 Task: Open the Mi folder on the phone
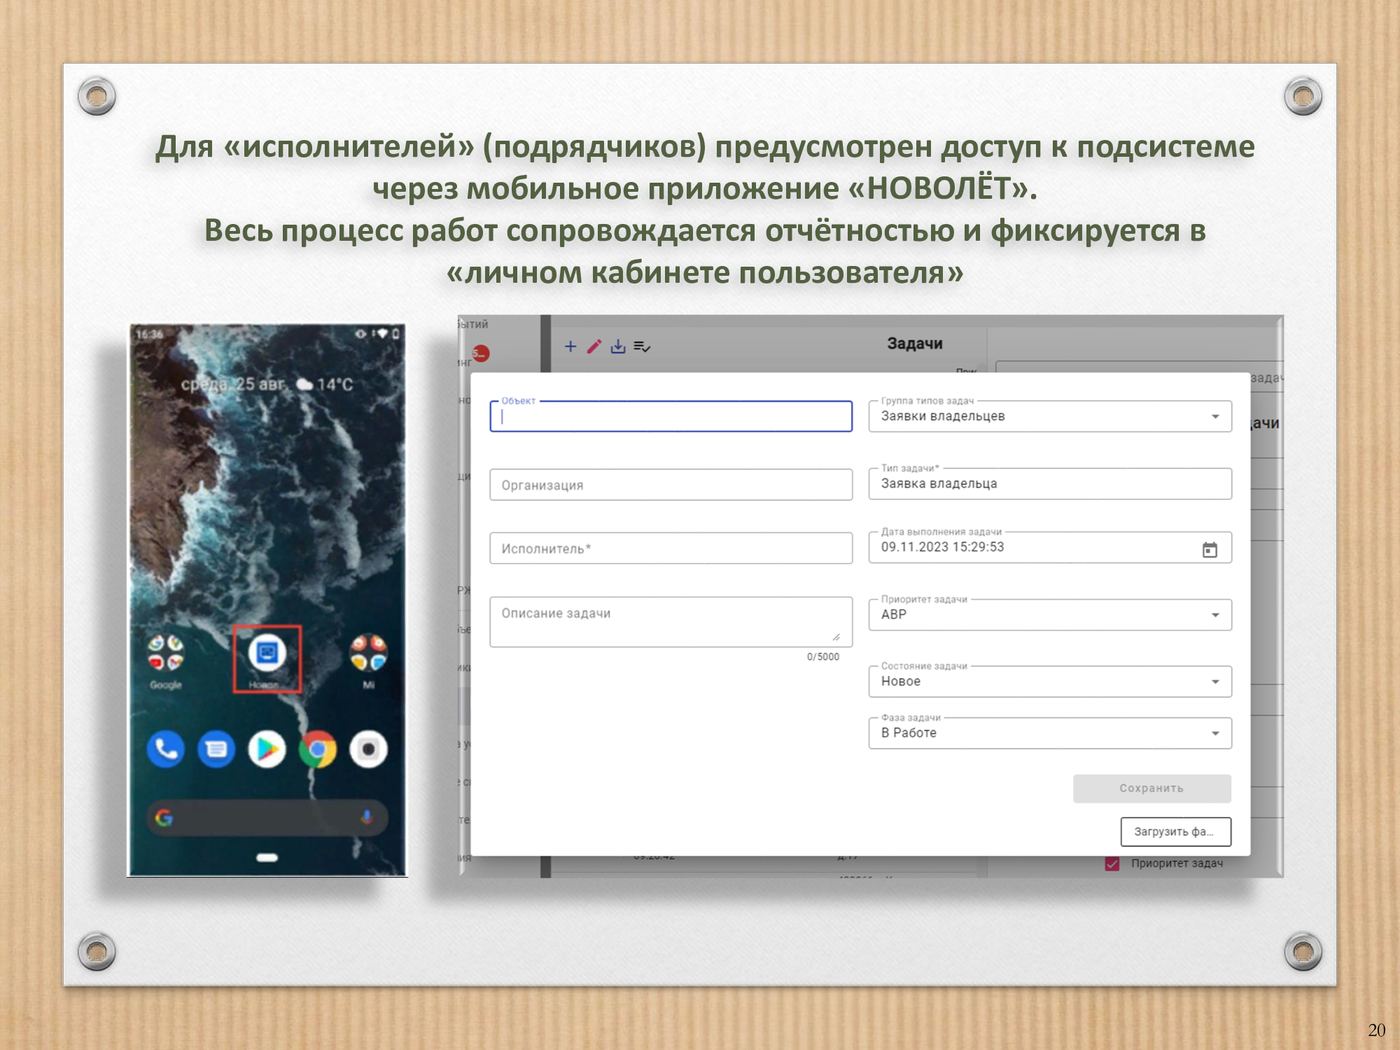[368, 654]
